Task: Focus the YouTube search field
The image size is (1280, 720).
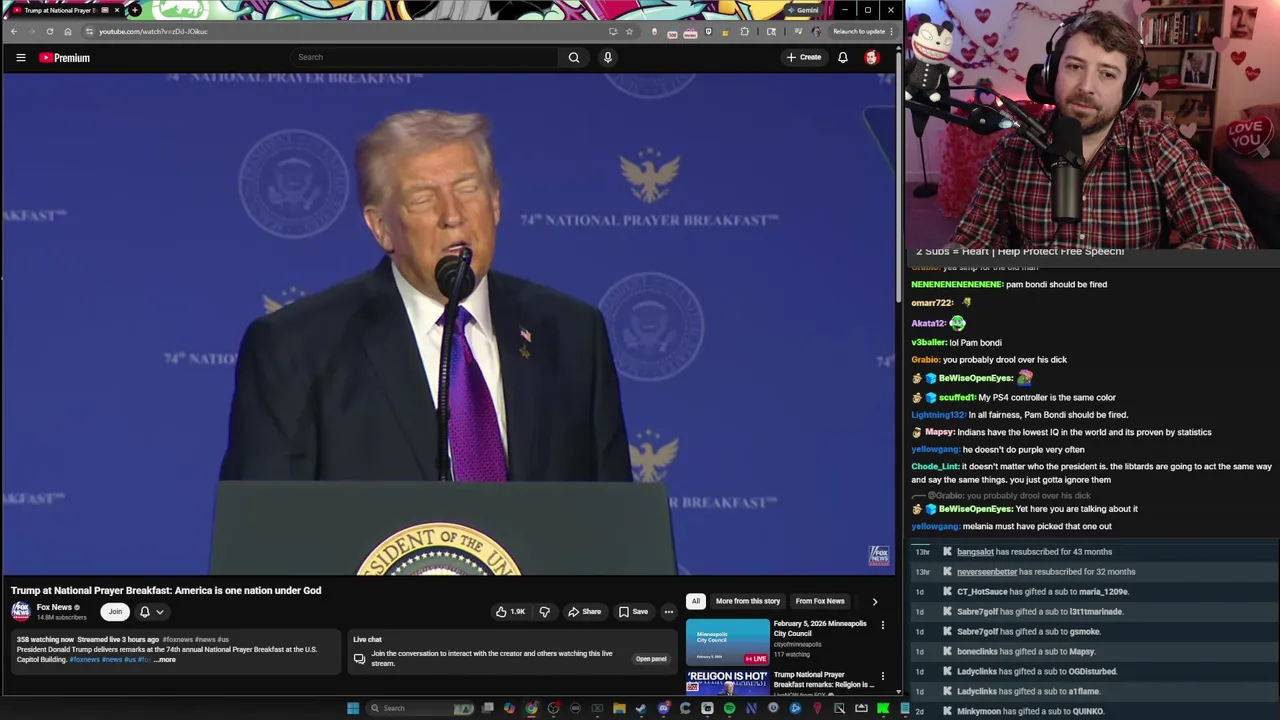Action: click(x=425, y=57)
